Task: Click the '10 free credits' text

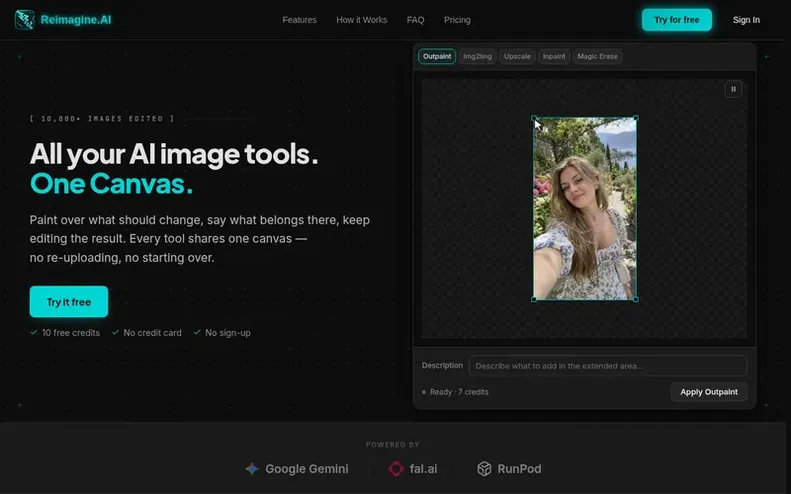Action: 71,333
